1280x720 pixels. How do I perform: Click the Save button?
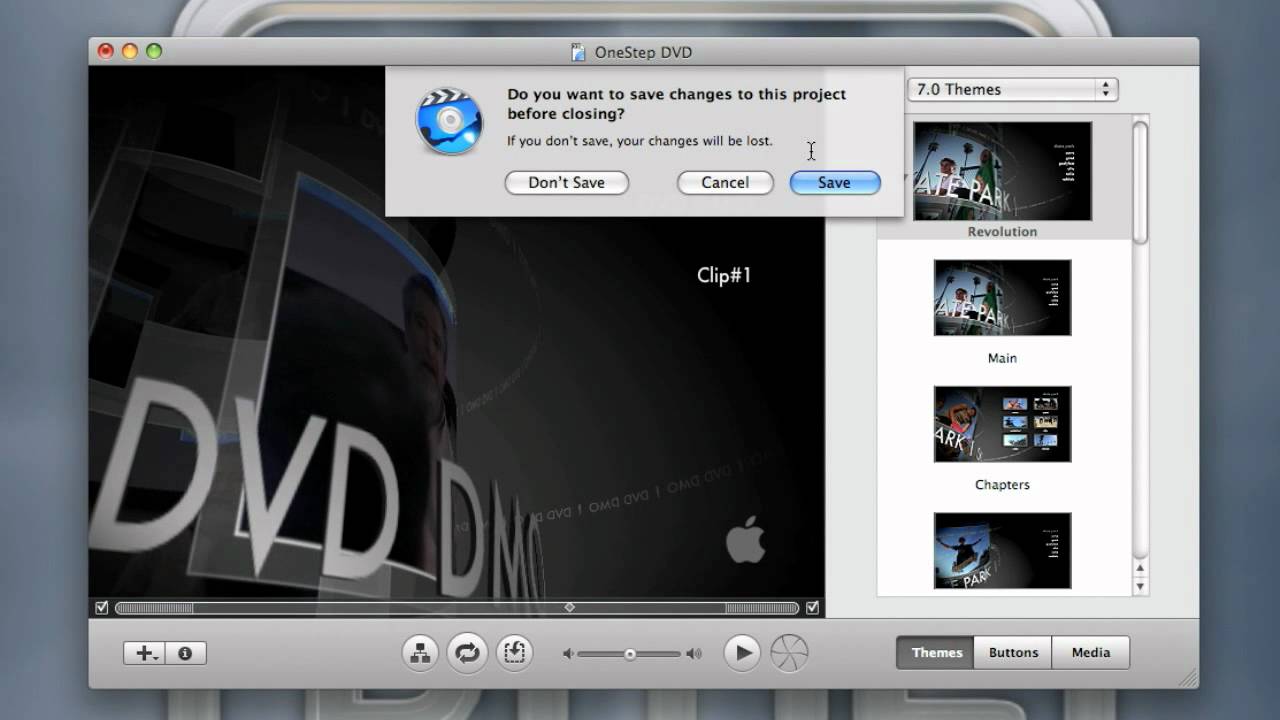coord(834,182)
